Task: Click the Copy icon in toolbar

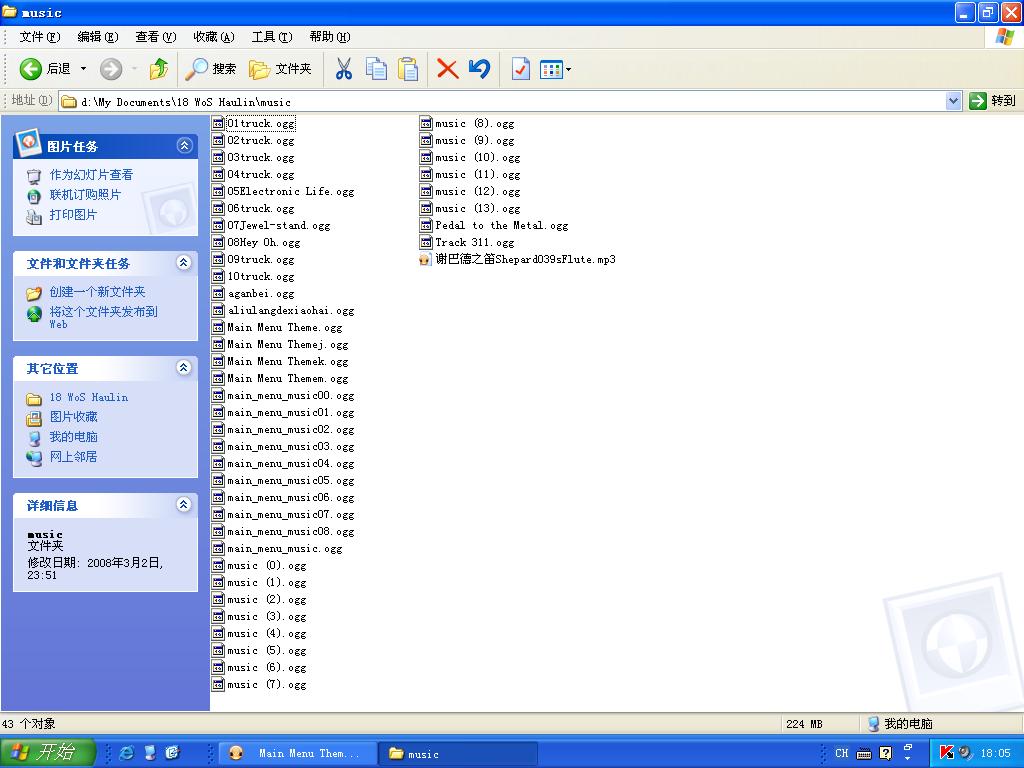Action: [376, 69]
